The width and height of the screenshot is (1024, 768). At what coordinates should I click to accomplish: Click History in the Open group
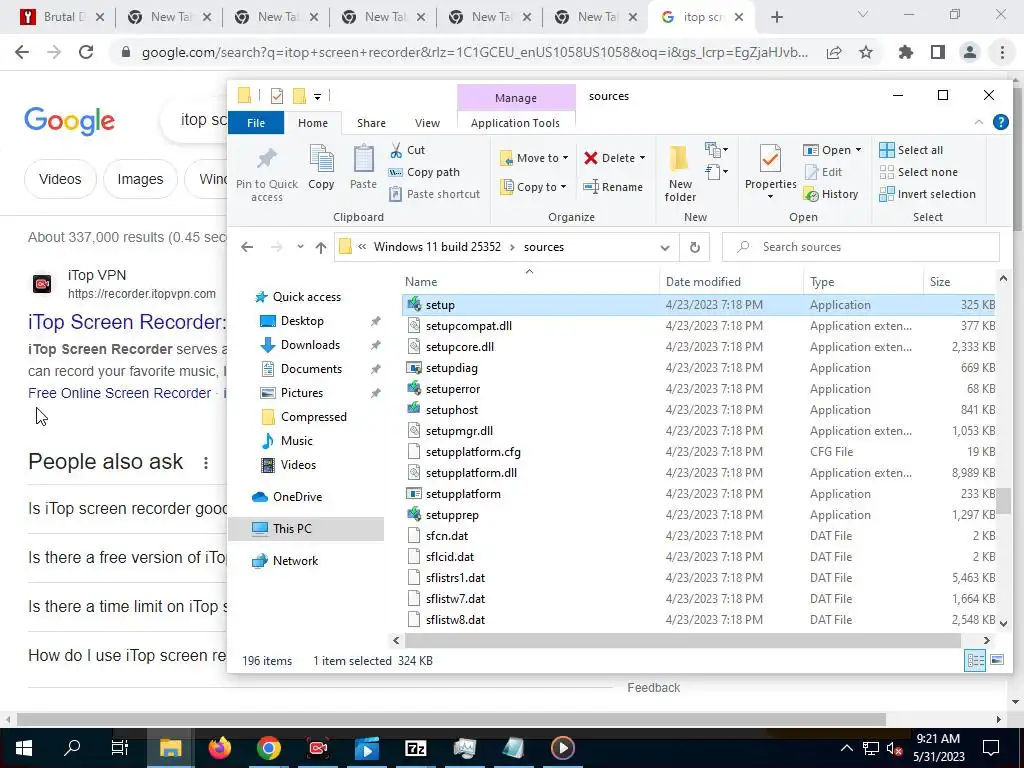[831, 194]
